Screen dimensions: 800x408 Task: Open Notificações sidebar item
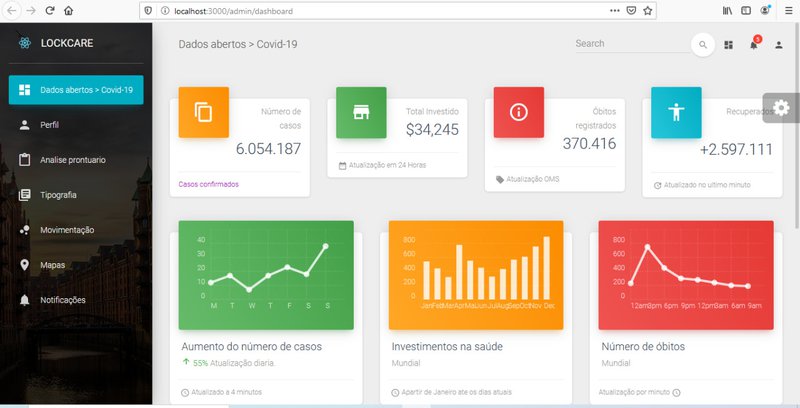pyautogui.click(x=63, y=300)
